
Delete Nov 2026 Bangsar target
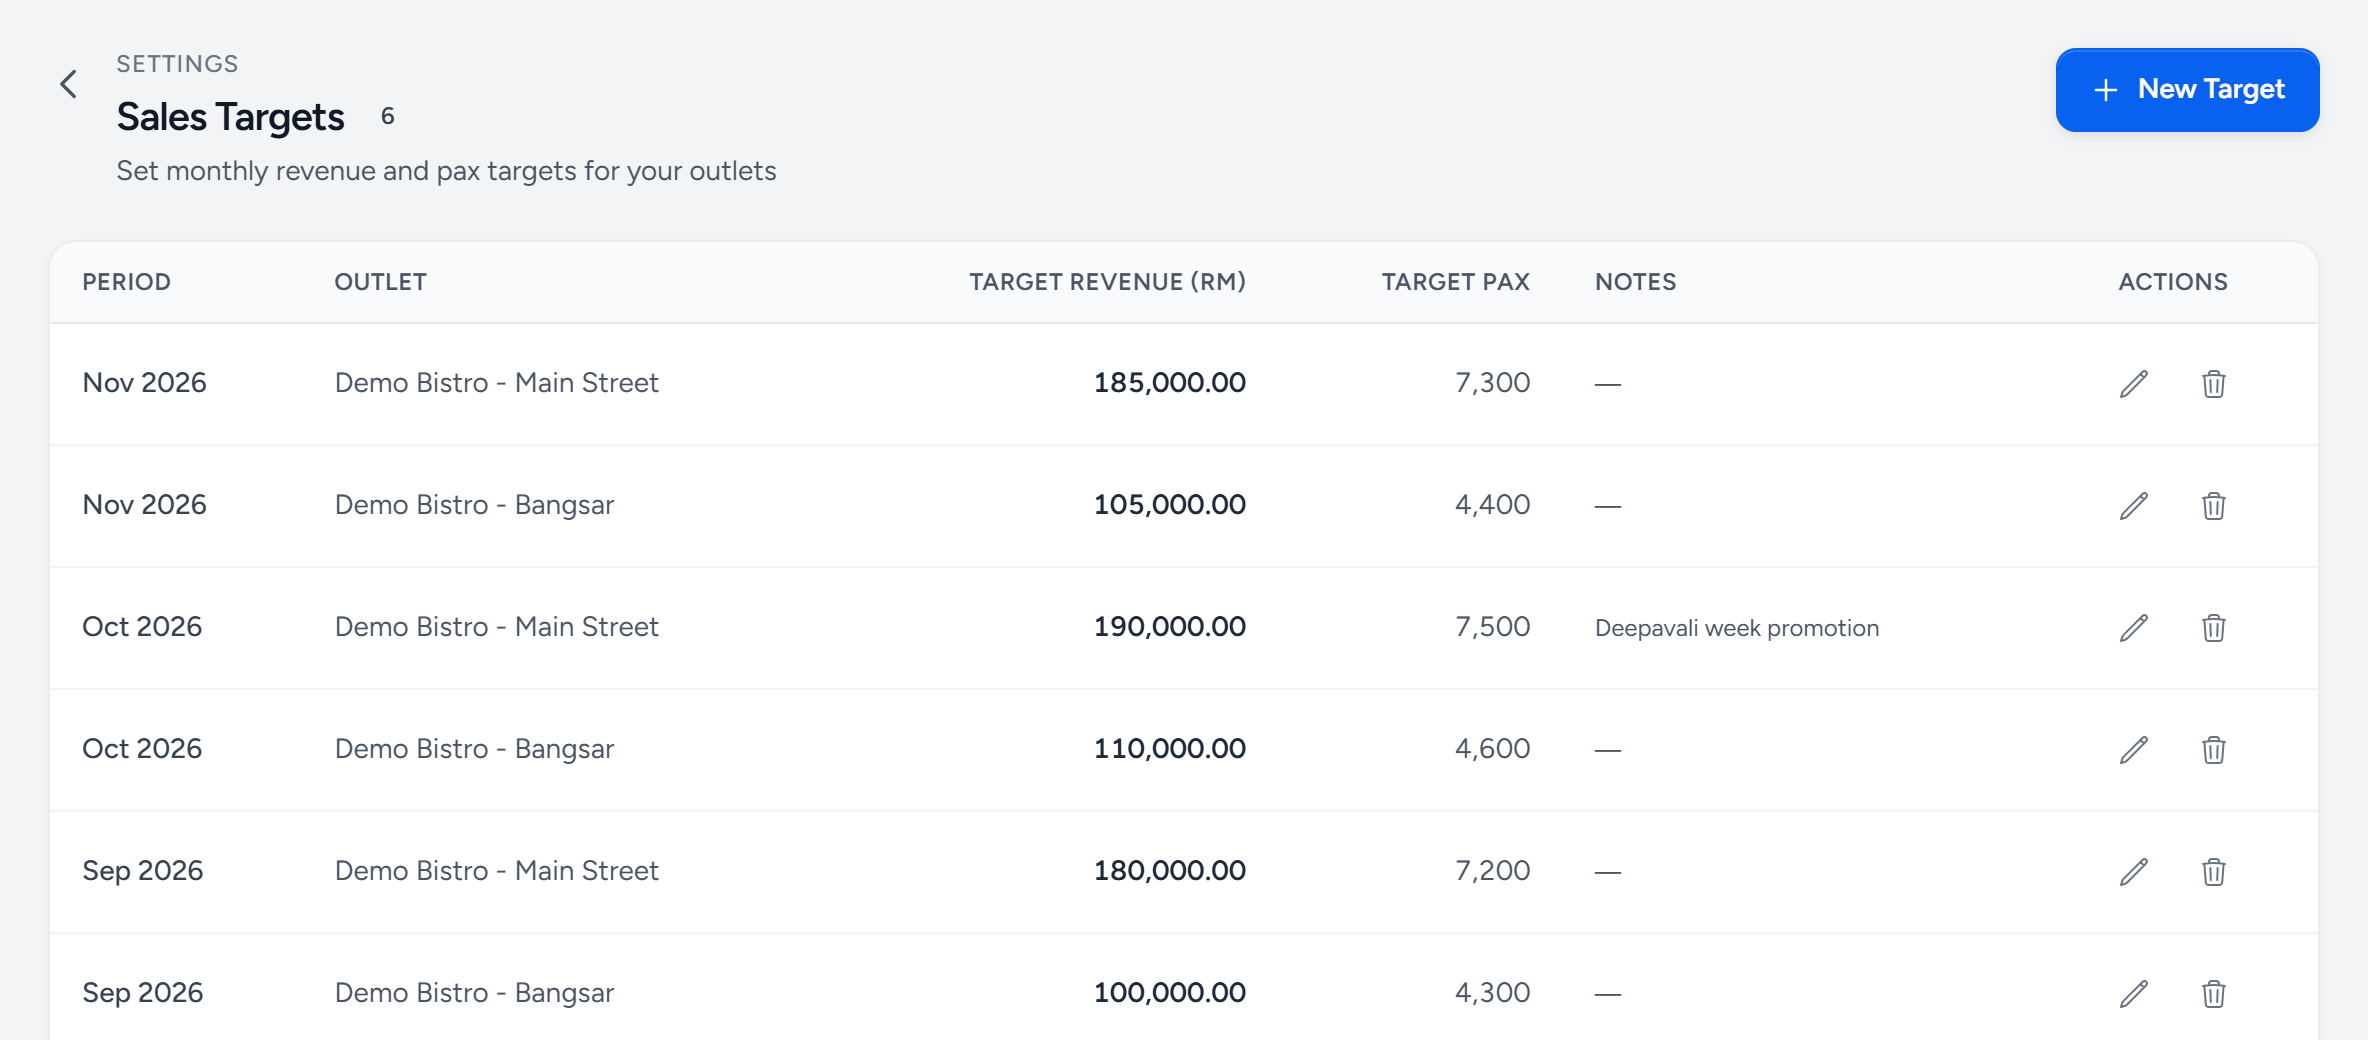coord(2214,506)
